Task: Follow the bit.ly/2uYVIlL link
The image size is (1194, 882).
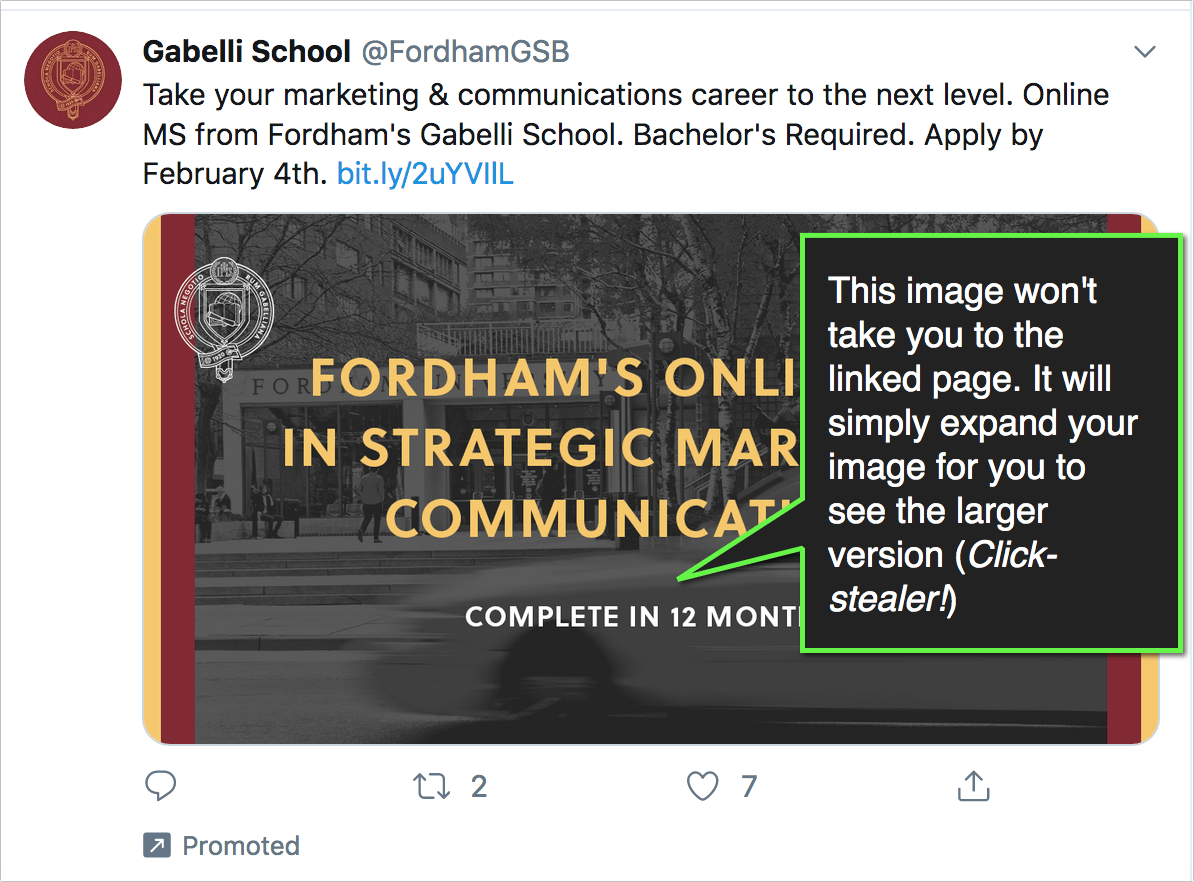Action: 425,174
